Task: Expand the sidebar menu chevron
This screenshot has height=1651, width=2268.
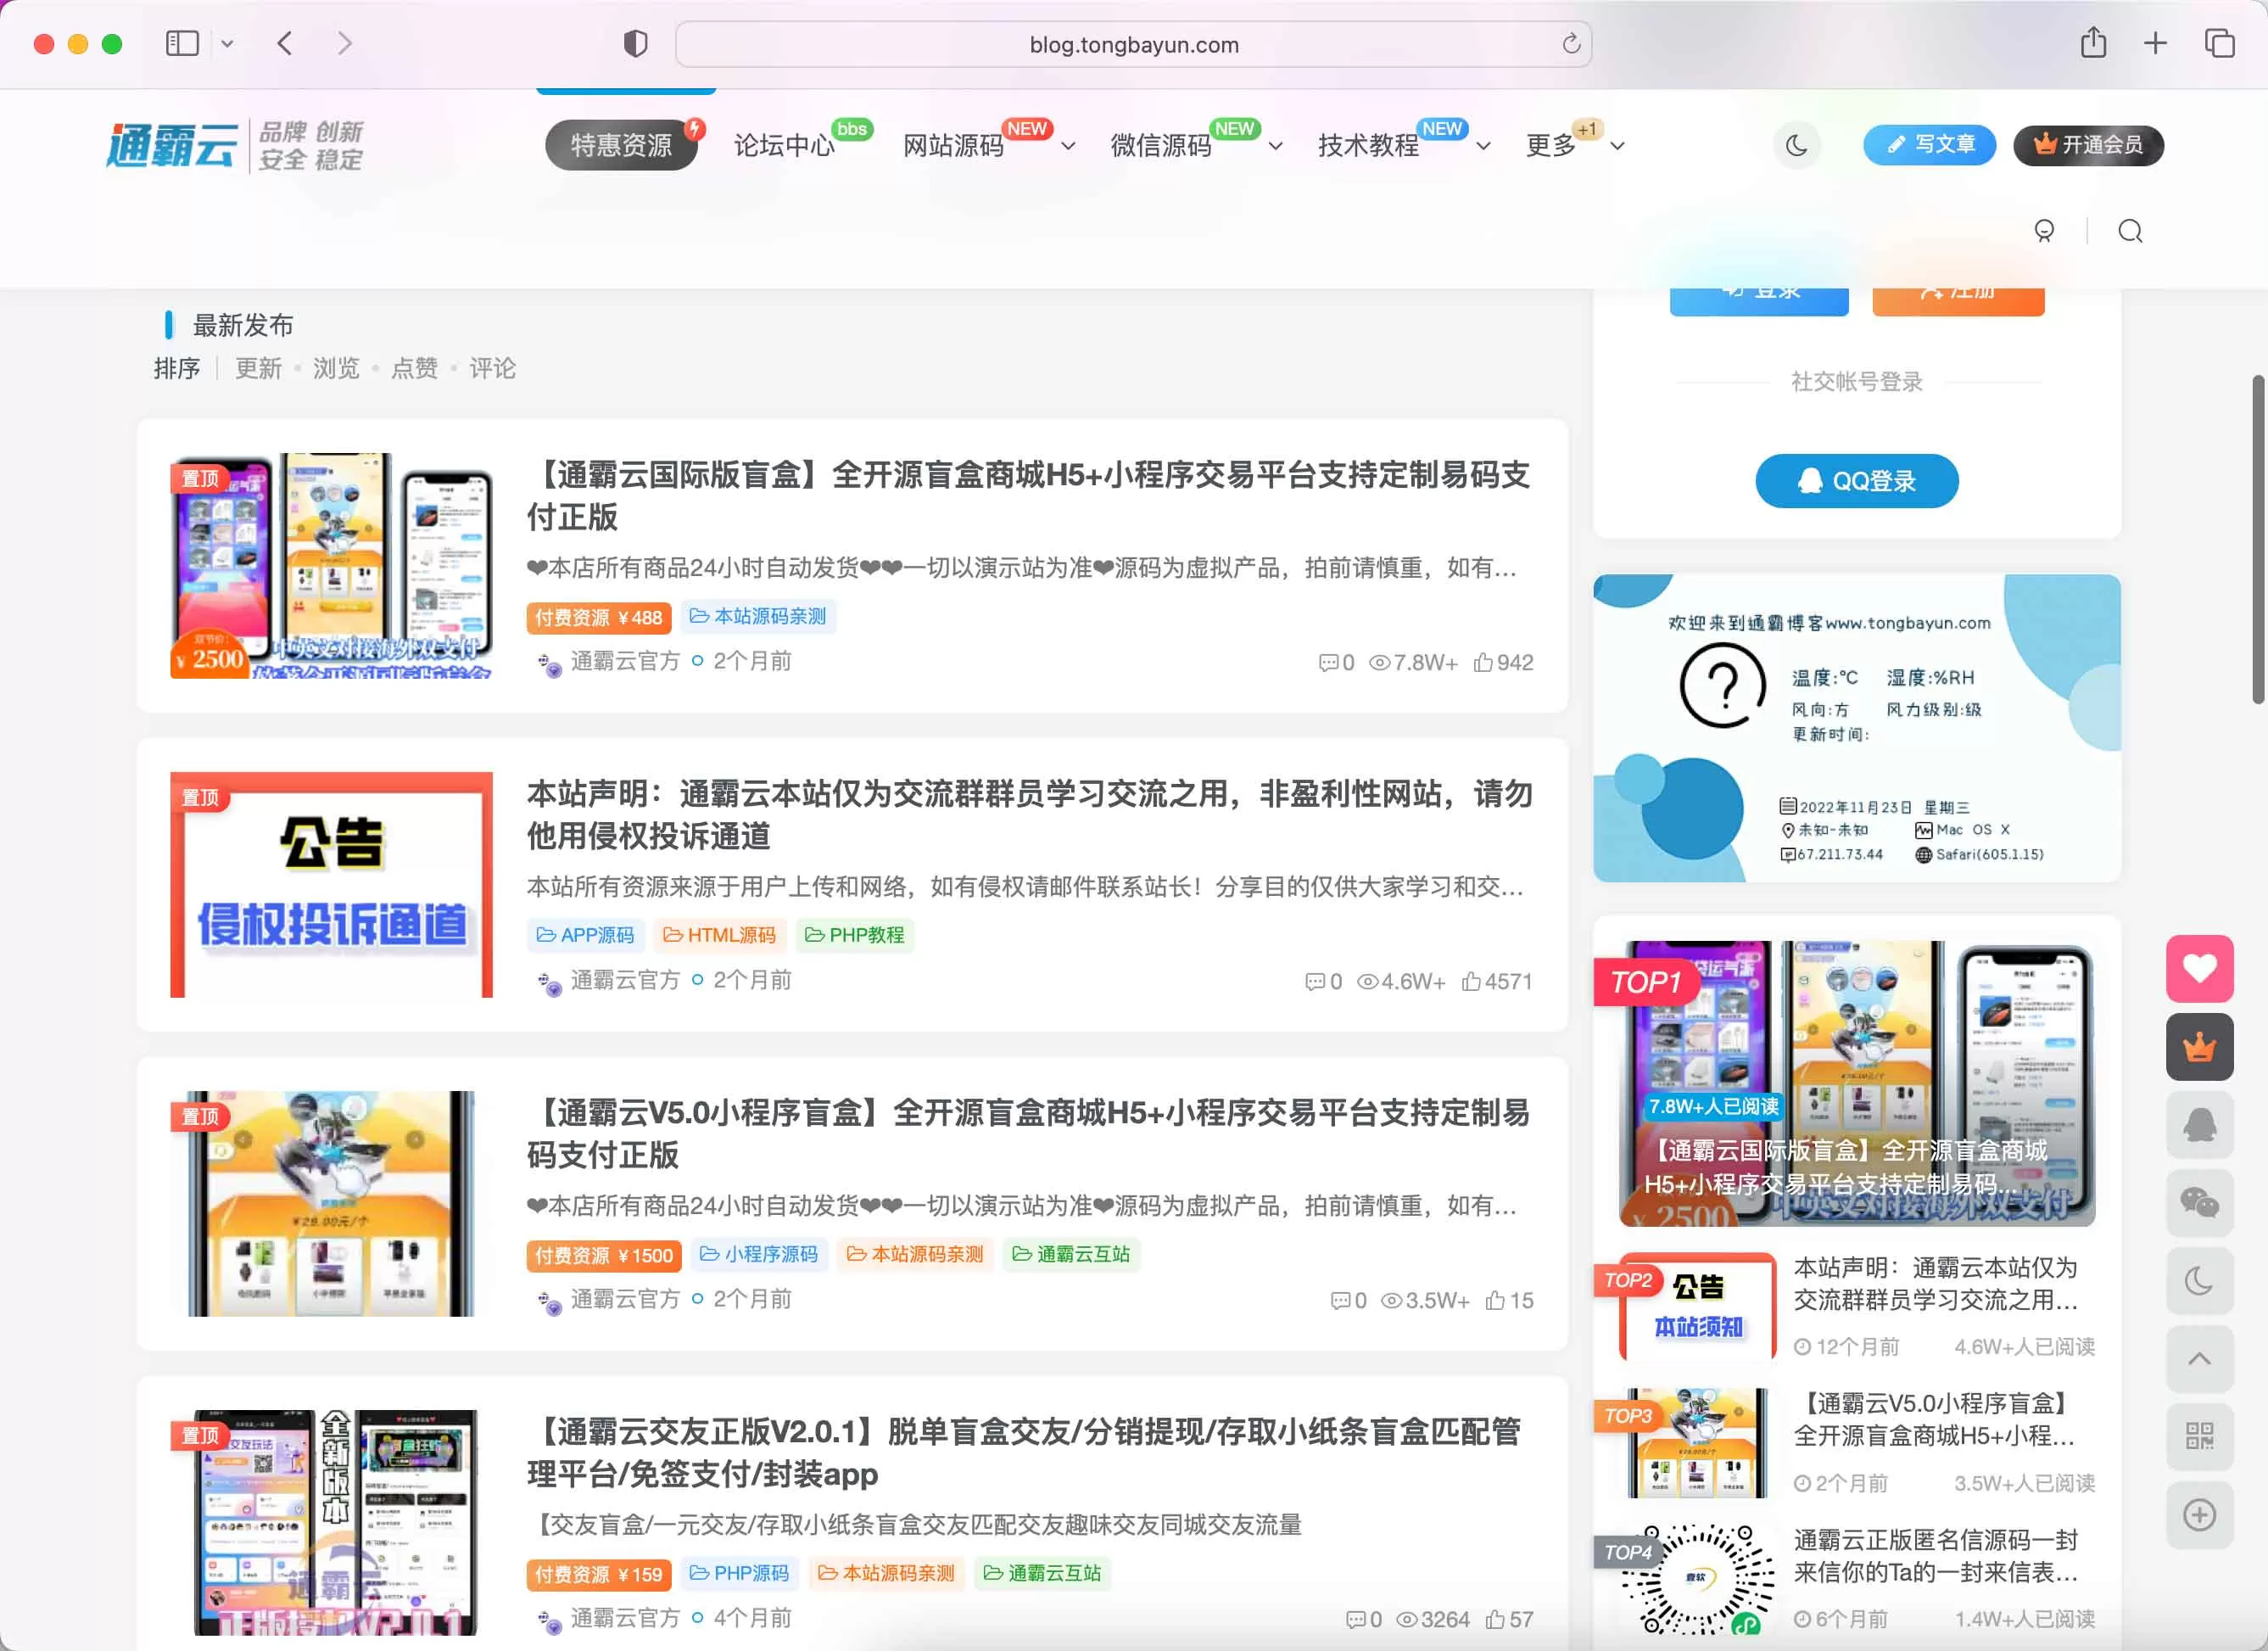Action: (227, 43)
